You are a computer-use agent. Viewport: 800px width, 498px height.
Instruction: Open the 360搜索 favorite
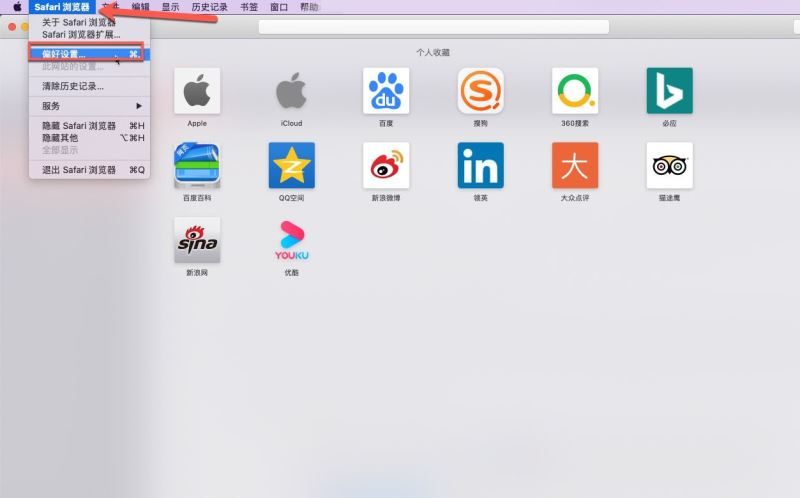(x=575, y=91)
